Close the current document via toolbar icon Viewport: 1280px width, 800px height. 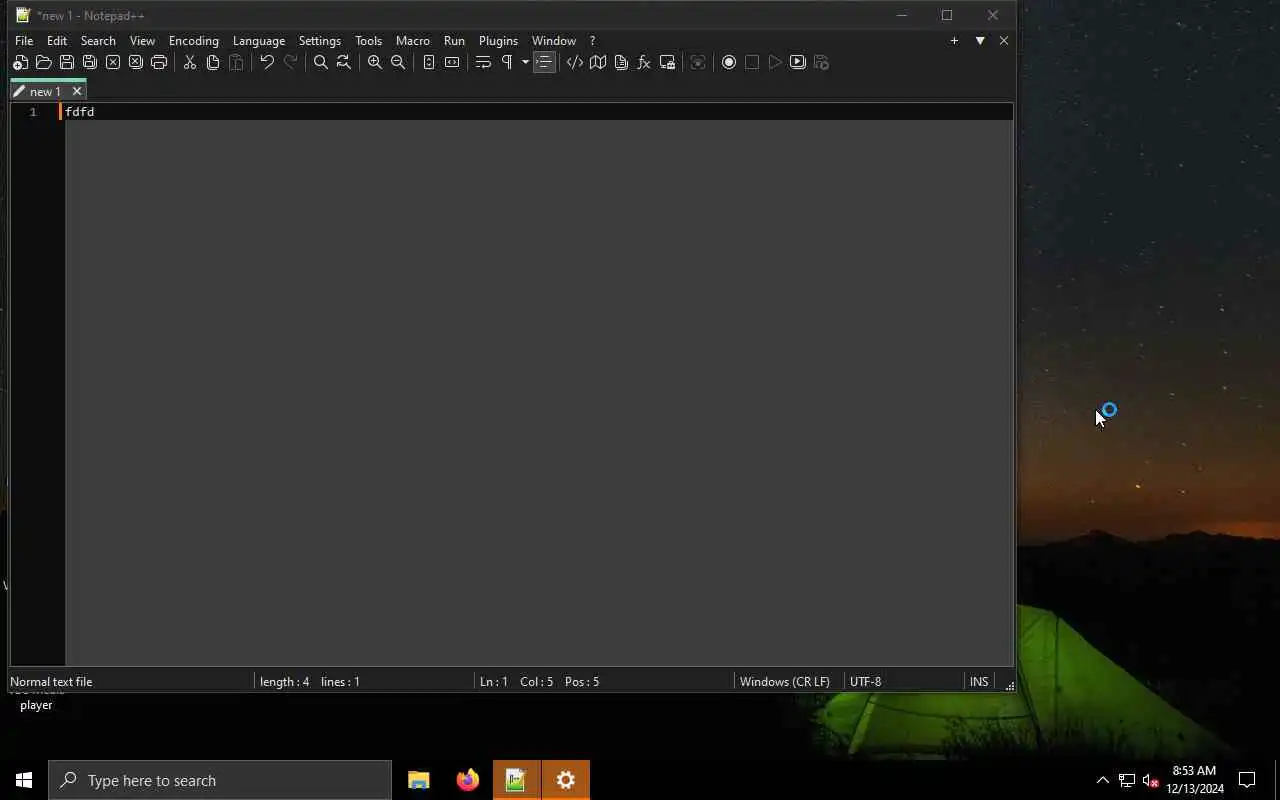(112, 62)
